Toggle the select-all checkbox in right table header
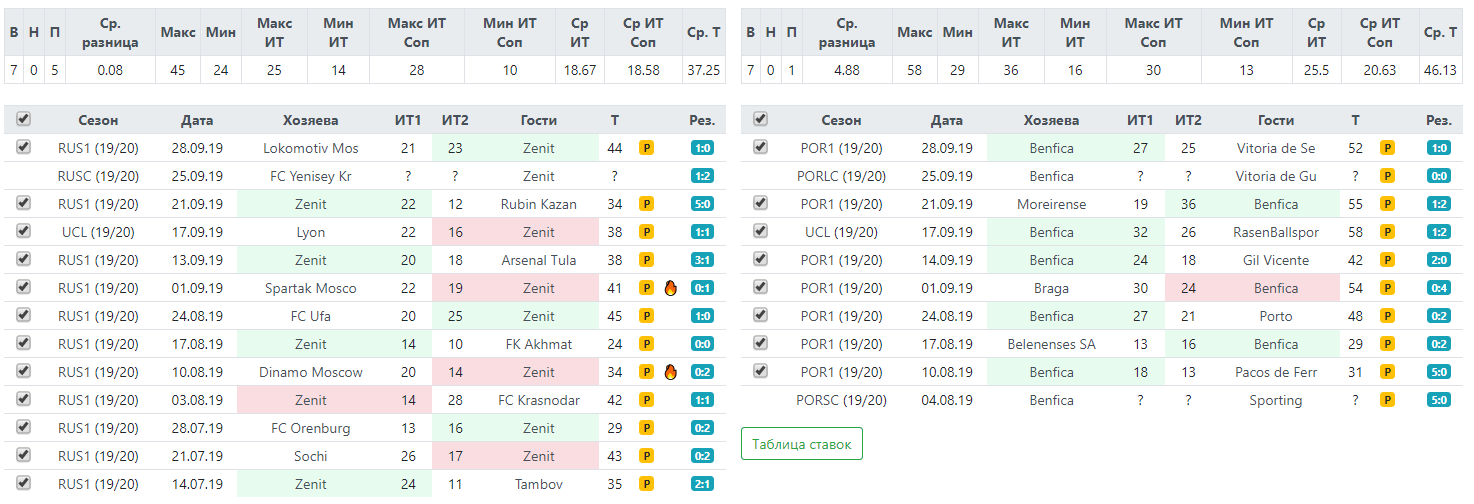Viewport: 1474px width, 504px height. pyautogui.click(x=761, y=119)
